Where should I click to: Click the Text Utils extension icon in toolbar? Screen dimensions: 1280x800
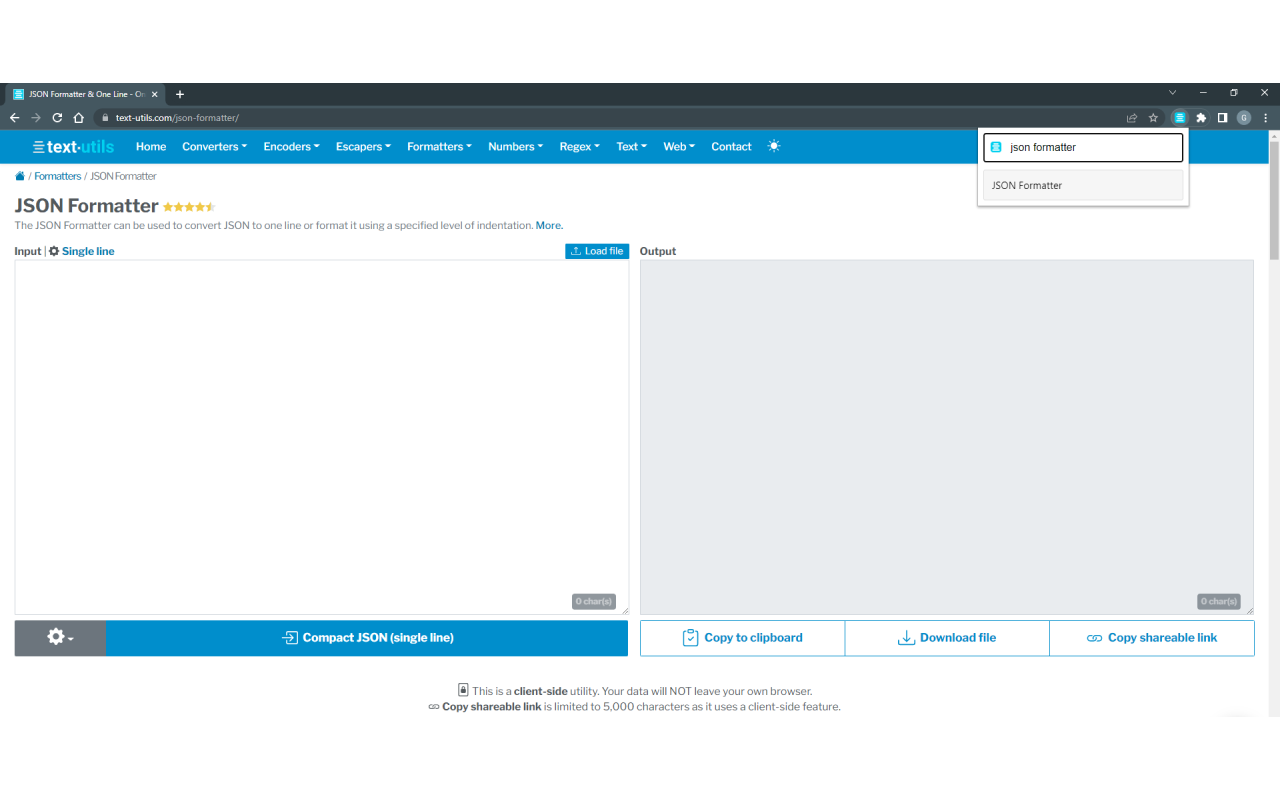click(1180, 118)
